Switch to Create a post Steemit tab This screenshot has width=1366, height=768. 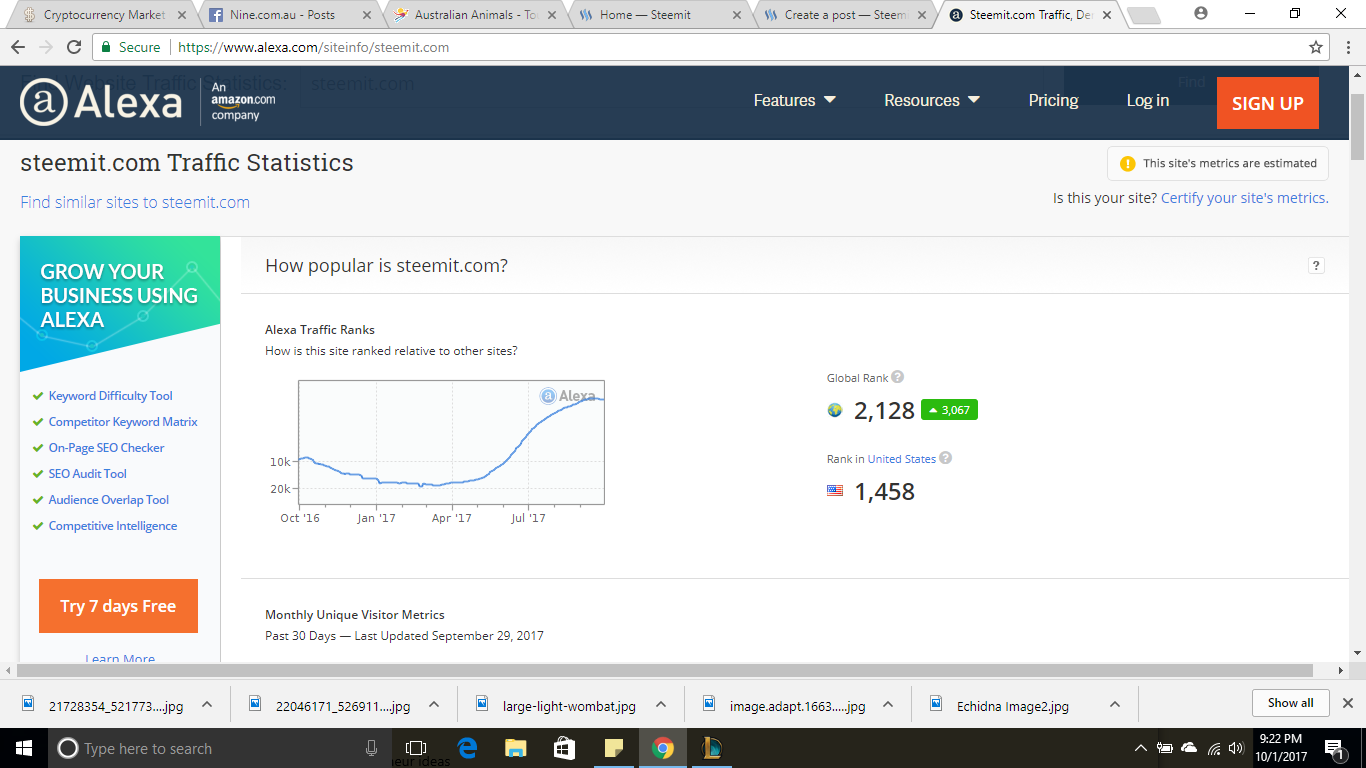coord(845,15)
